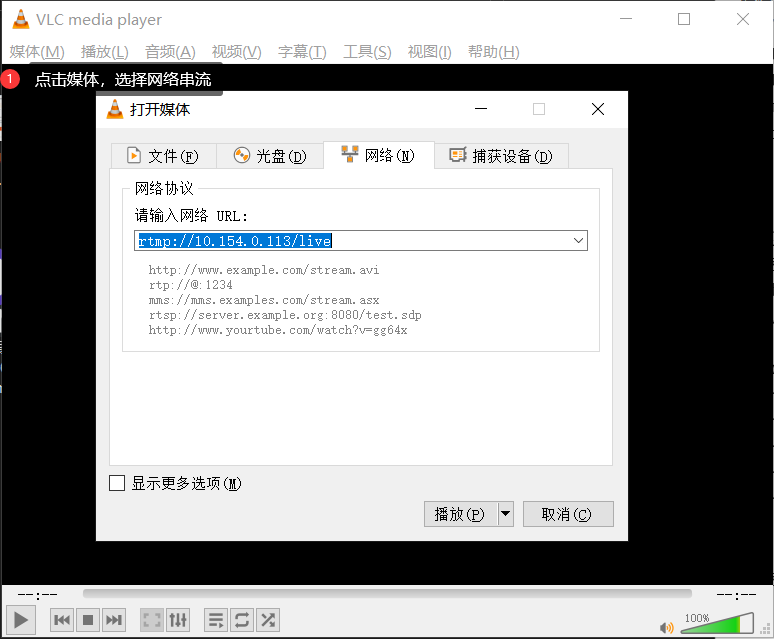Adjust the 100% volume slider
Viewport: 774px width, 639px height.
tap(717, 623)
